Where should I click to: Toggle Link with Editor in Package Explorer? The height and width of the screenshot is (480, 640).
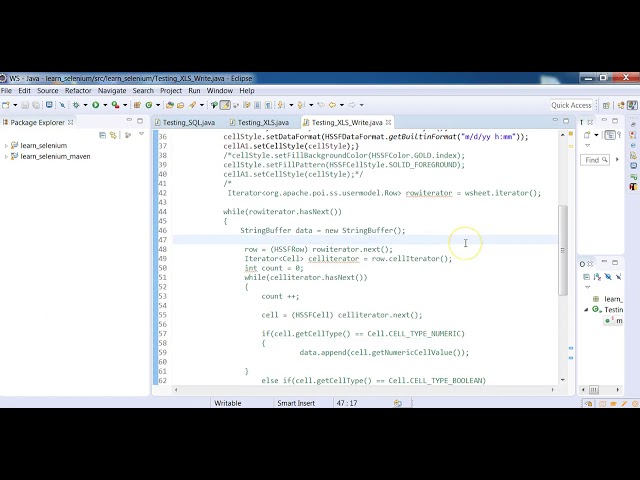[113, 135]
